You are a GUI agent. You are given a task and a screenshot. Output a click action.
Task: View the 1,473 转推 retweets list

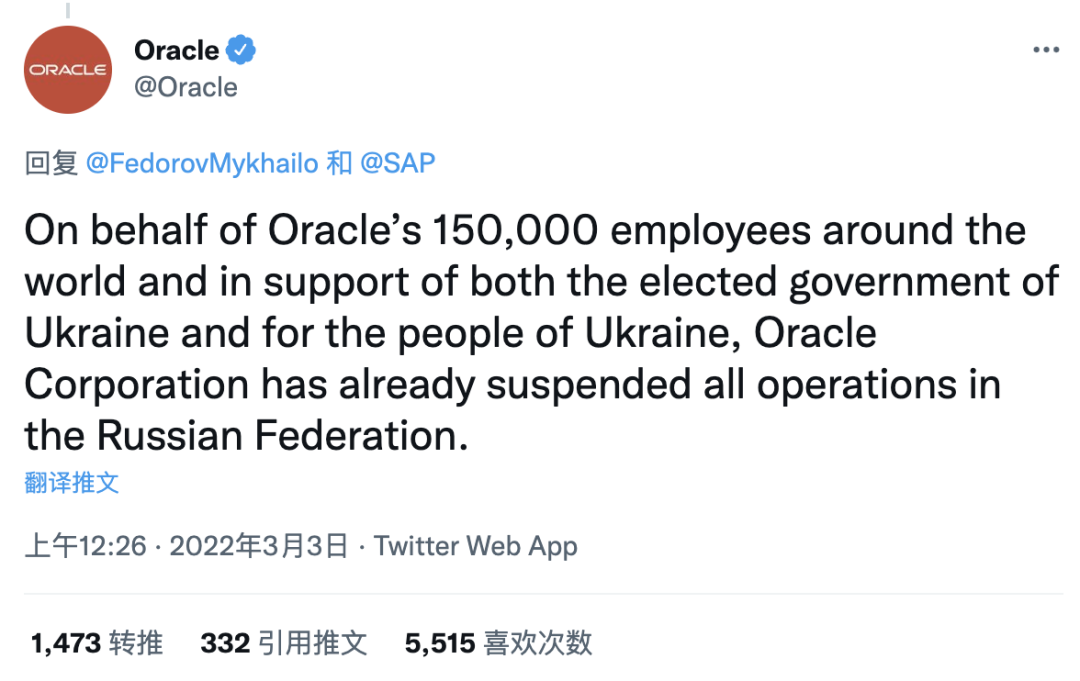point(96,643)
